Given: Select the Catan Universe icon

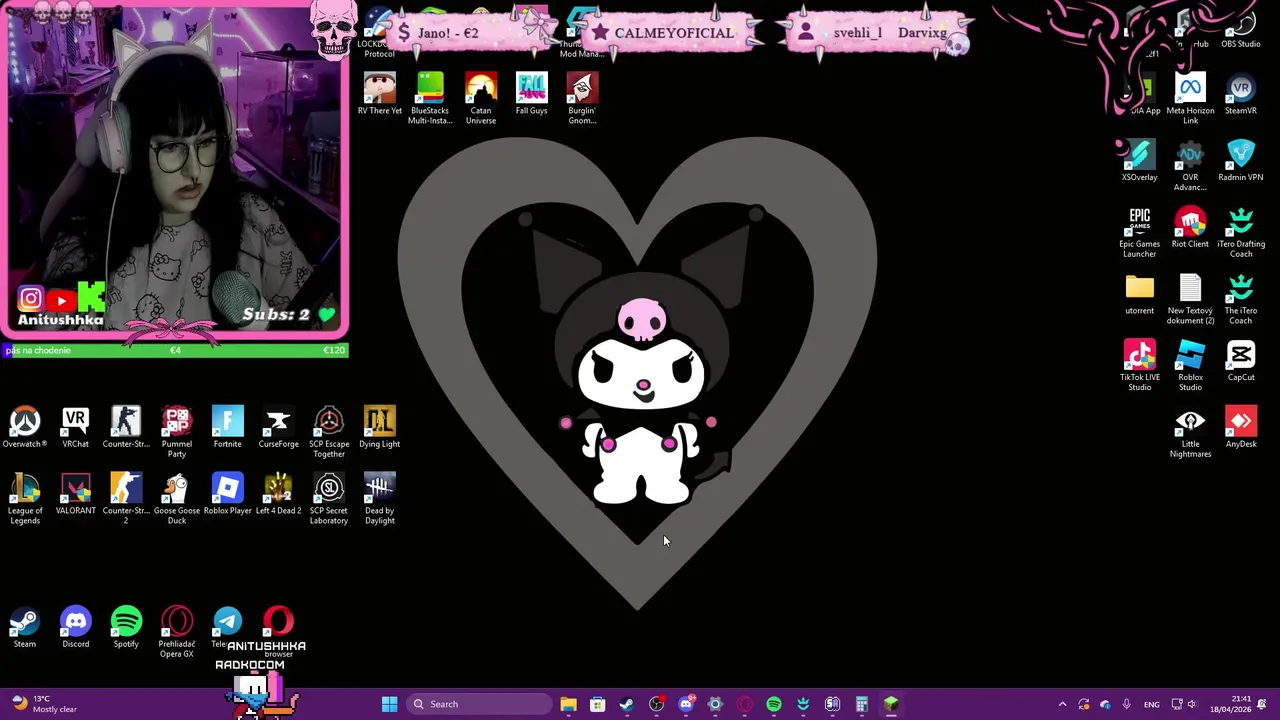Looking at the screenshot, I should click(481, 99).
